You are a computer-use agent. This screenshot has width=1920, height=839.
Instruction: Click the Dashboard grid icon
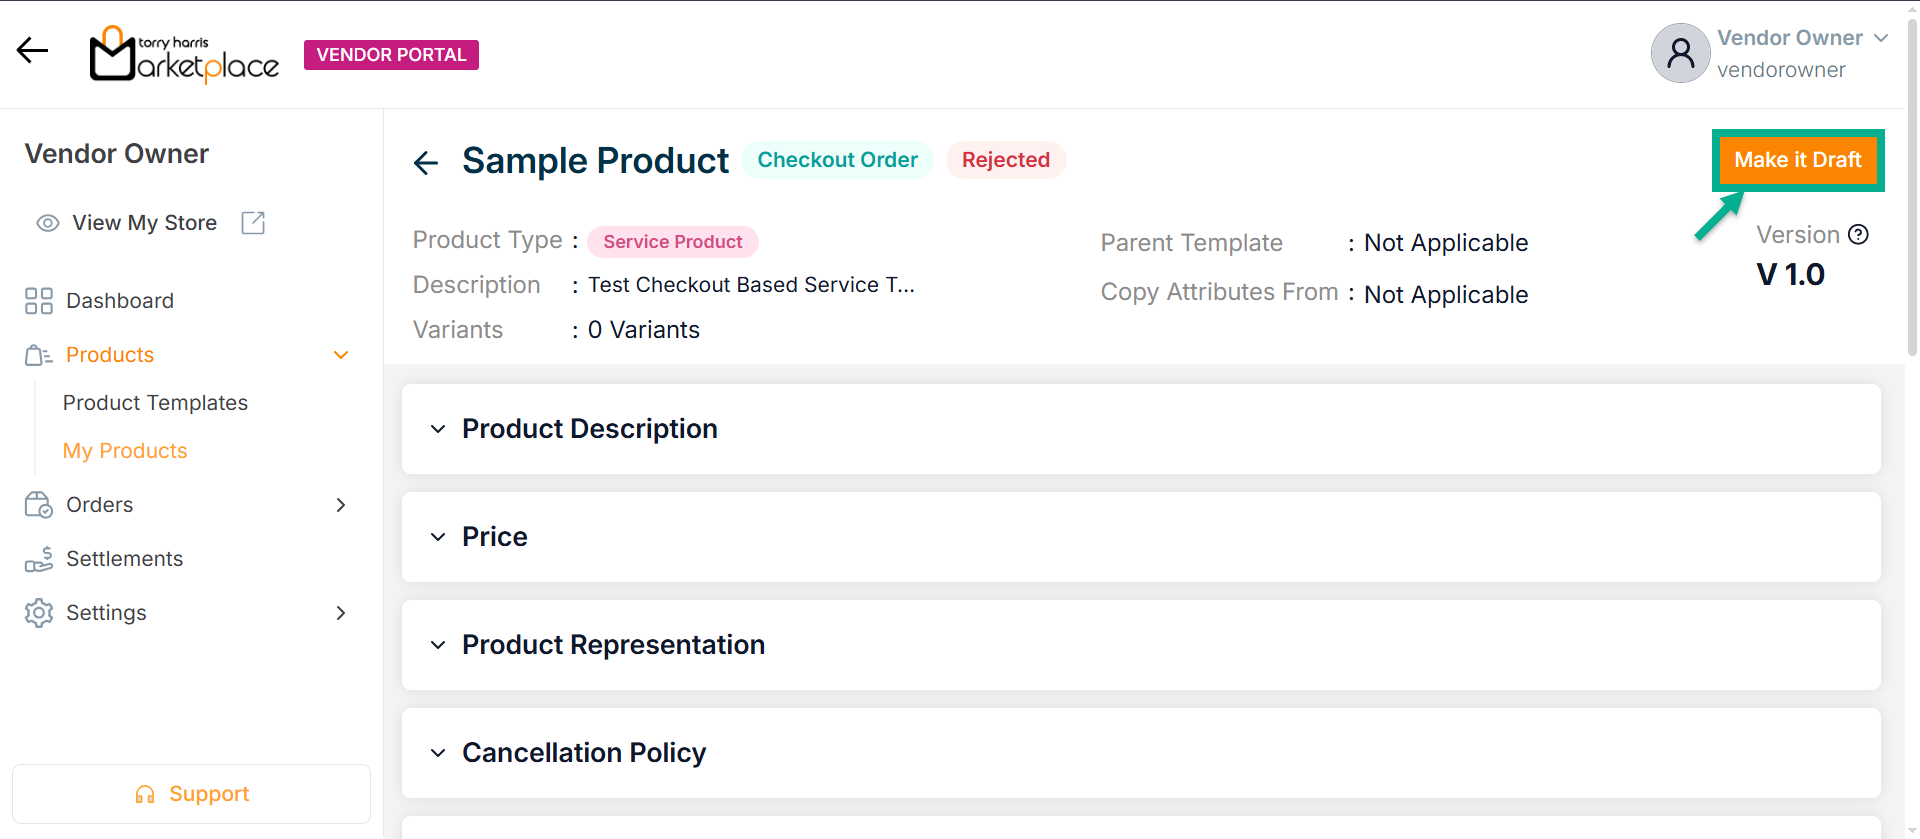39,301
